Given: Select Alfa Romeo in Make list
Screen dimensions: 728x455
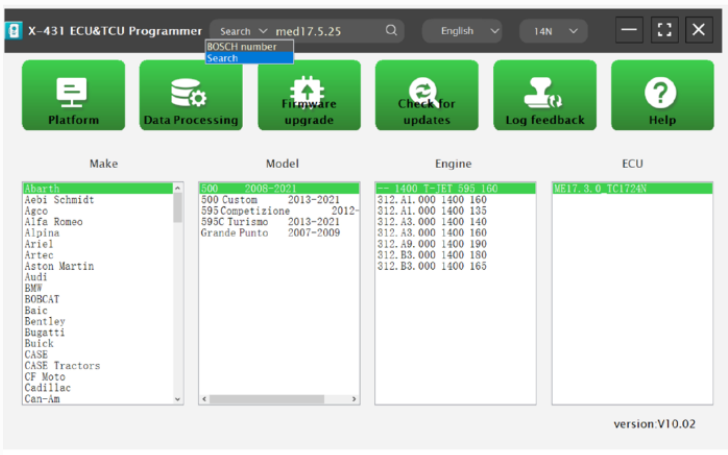Looking at the screenshot, I should pos(53,222).
